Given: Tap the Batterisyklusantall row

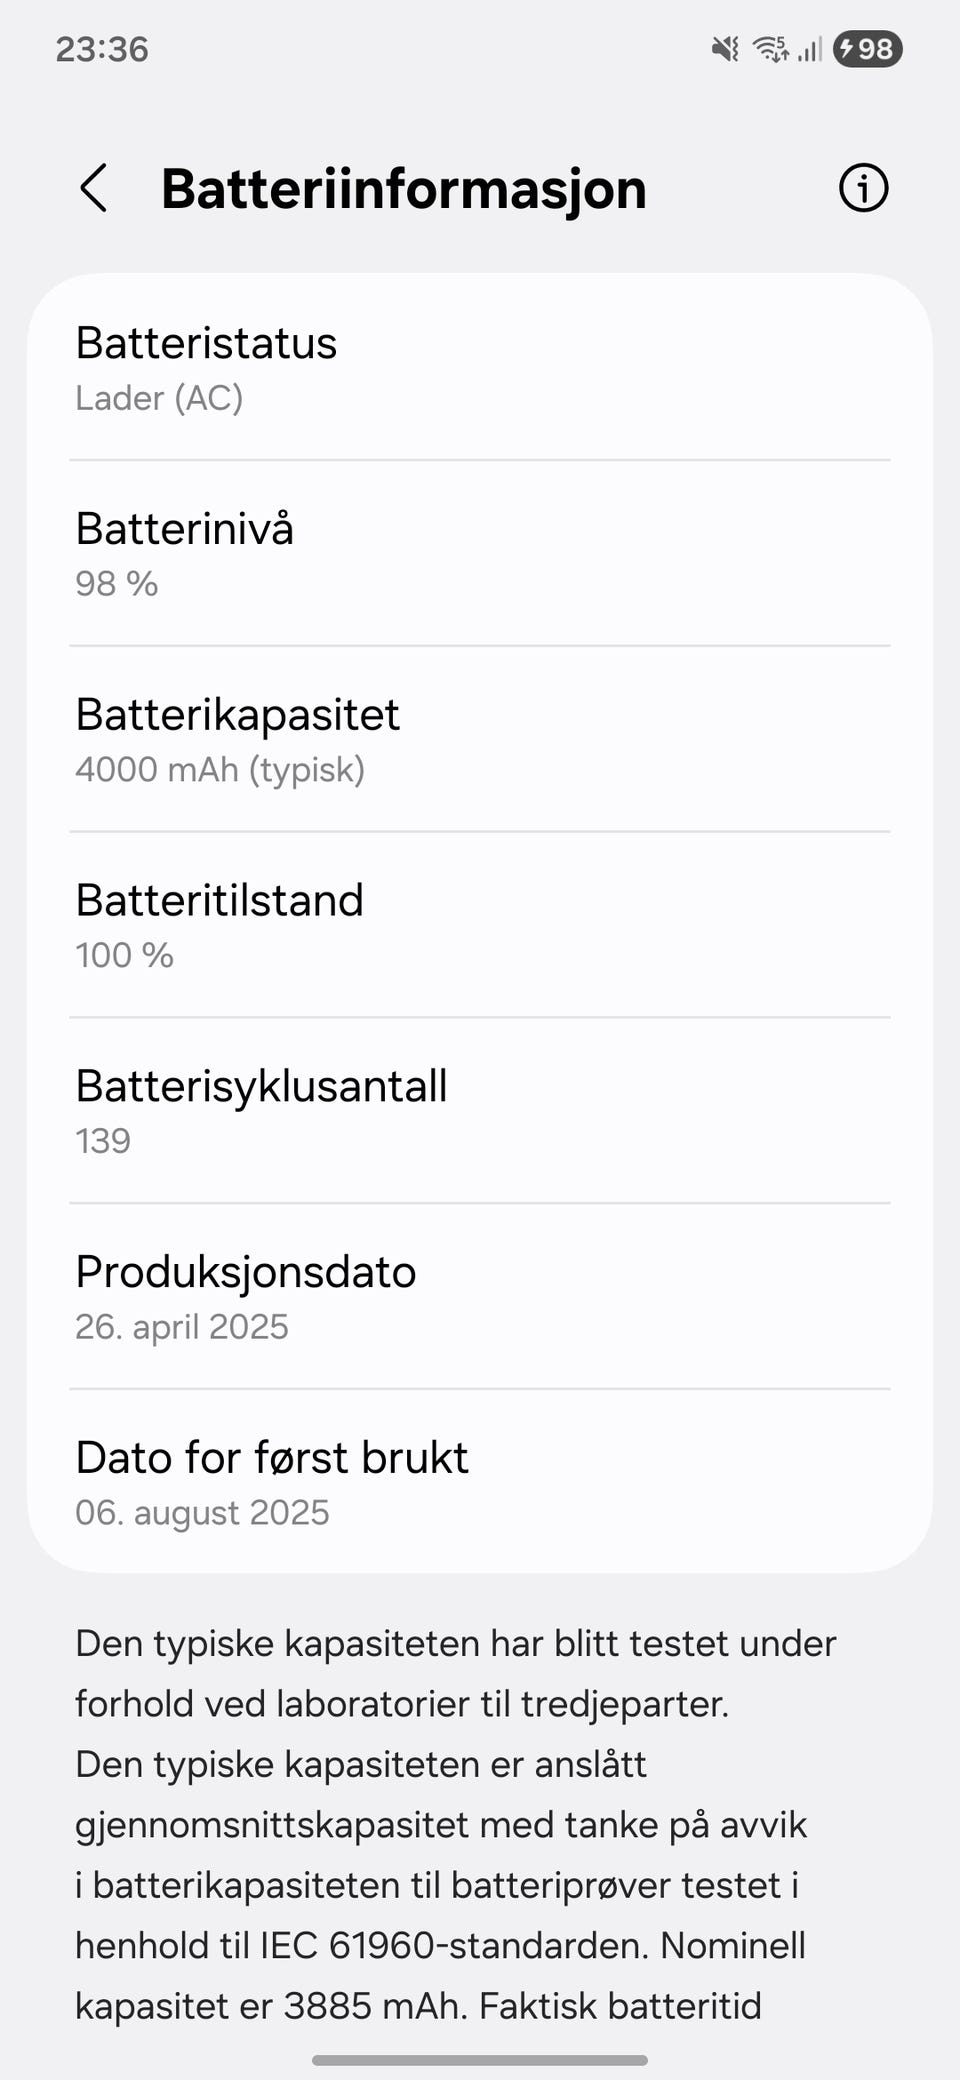Looking at the screenshot, I should pyautogui.click(x=480, y=1111).
